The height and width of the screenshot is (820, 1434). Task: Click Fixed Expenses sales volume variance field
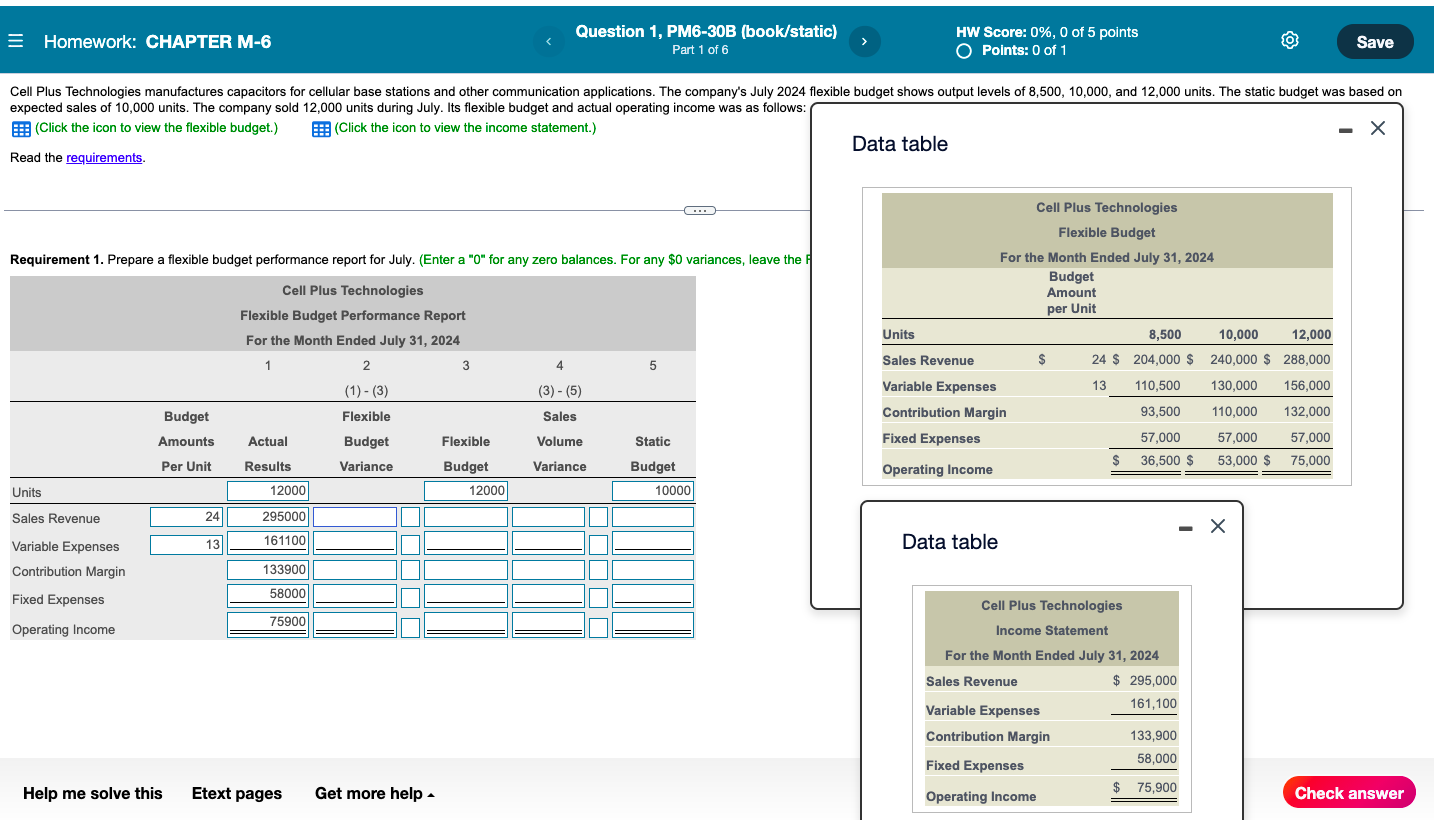548,596
